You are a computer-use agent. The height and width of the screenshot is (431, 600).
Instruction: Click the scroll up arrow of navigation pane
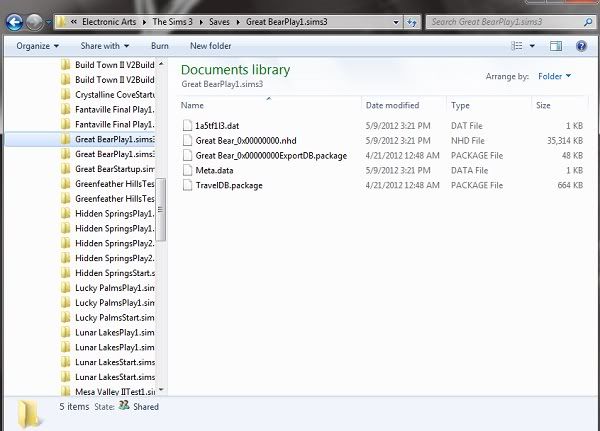pyautogui.click(x=161, y=64)
